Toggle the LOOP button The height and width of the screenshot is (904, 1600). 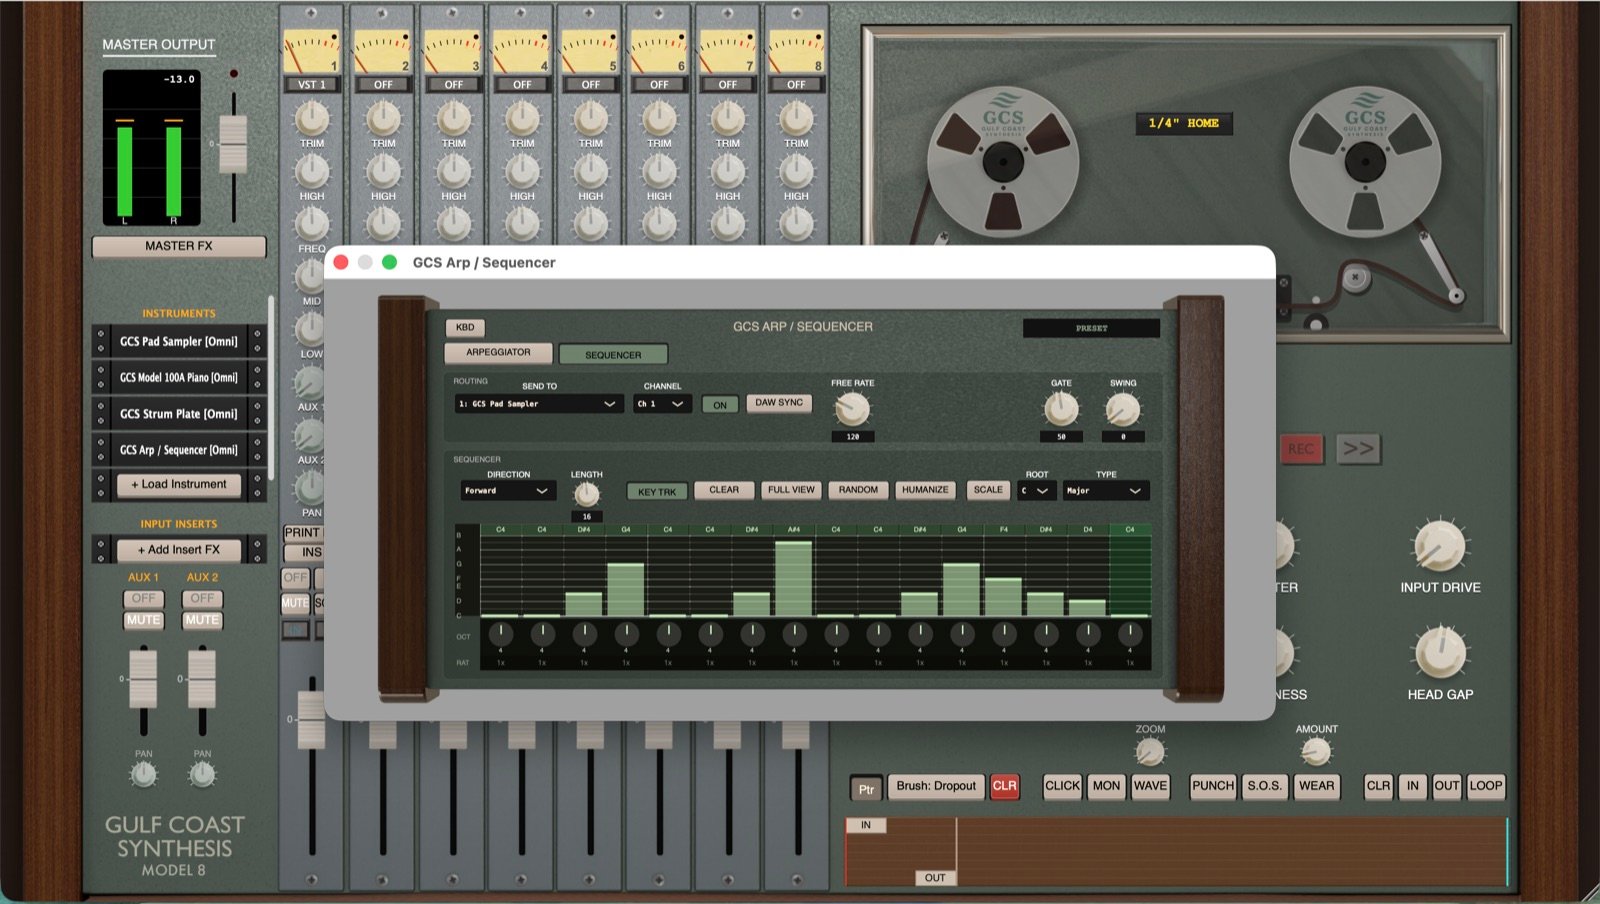(x=1485, y=786)
